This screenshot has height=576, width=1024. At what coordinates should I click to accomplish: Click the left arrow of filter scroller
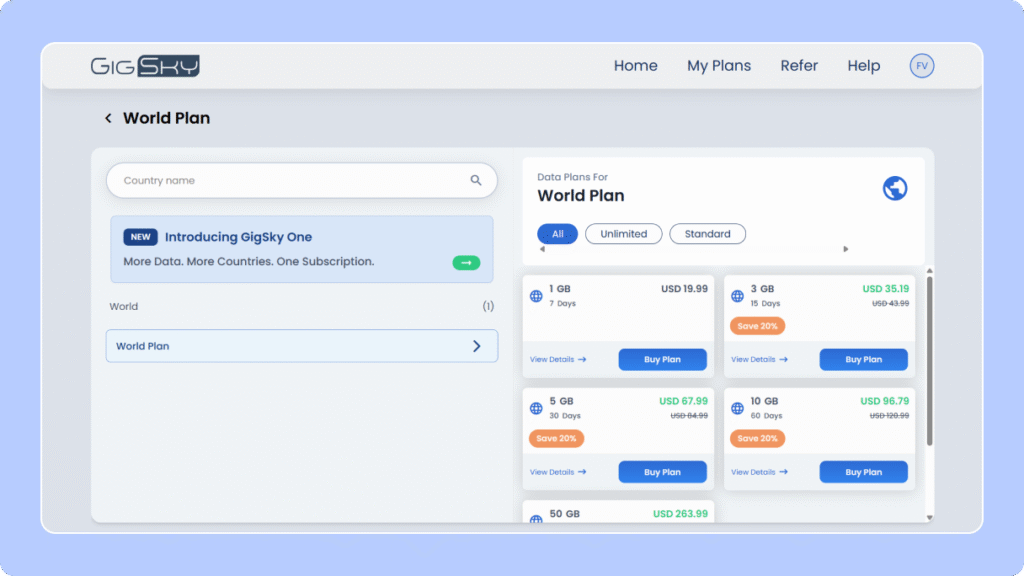pos(541,249)
